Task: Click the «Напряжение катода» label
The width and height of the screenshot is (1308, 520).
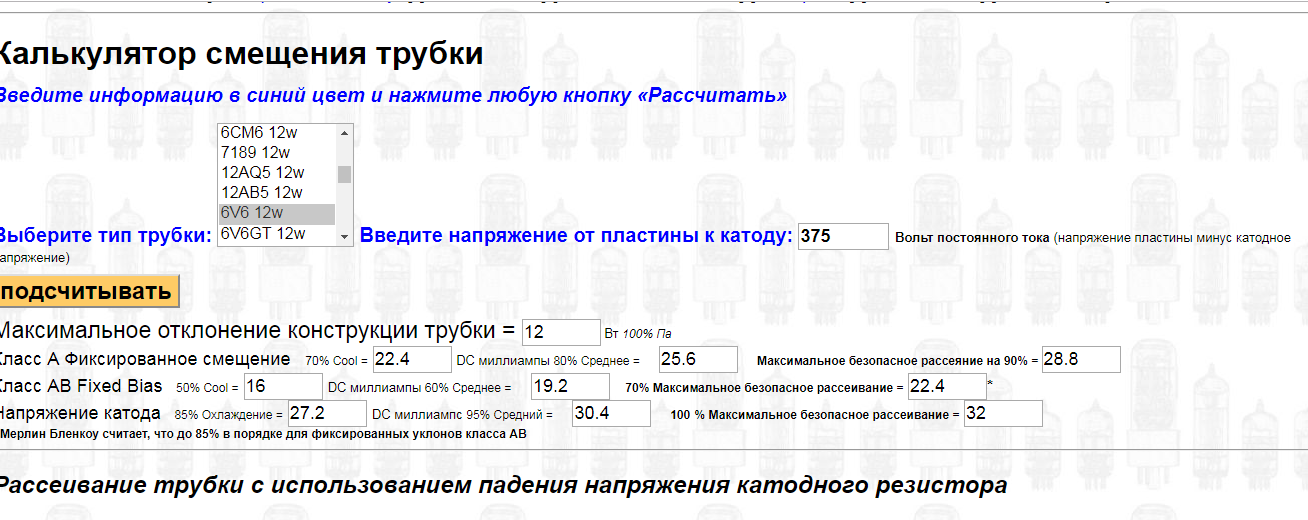Action: 80,413
